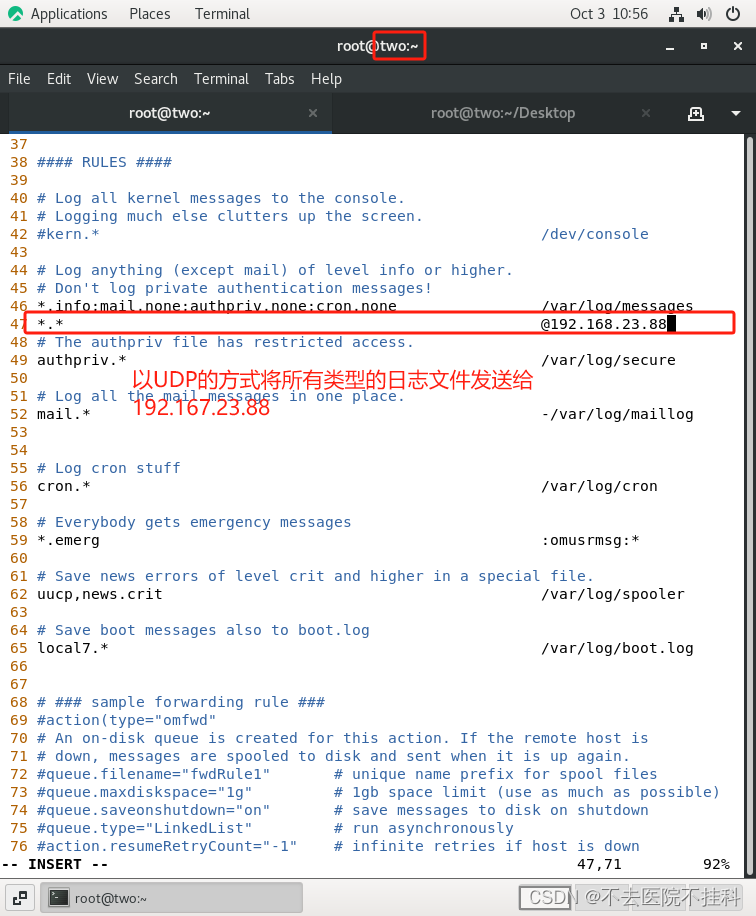Click the '@192.168.23.88' entry on line 47
Viewport: 756px width, 916px height.
tap(604, 324)
